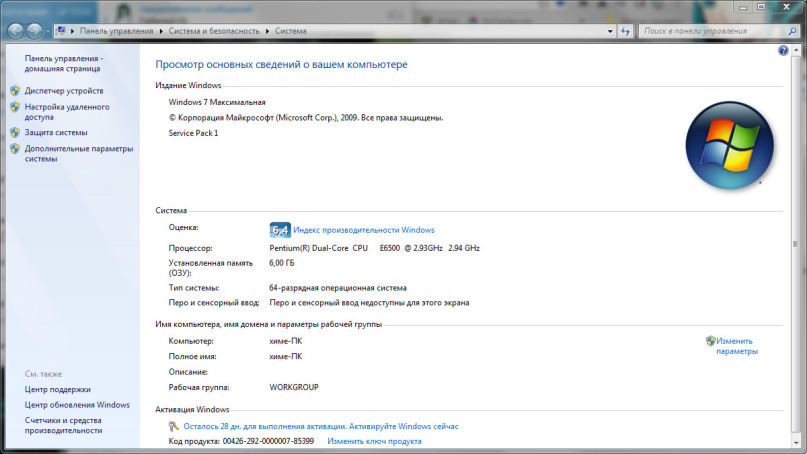Click the keys icon in activation section

[x=174, y=426]
